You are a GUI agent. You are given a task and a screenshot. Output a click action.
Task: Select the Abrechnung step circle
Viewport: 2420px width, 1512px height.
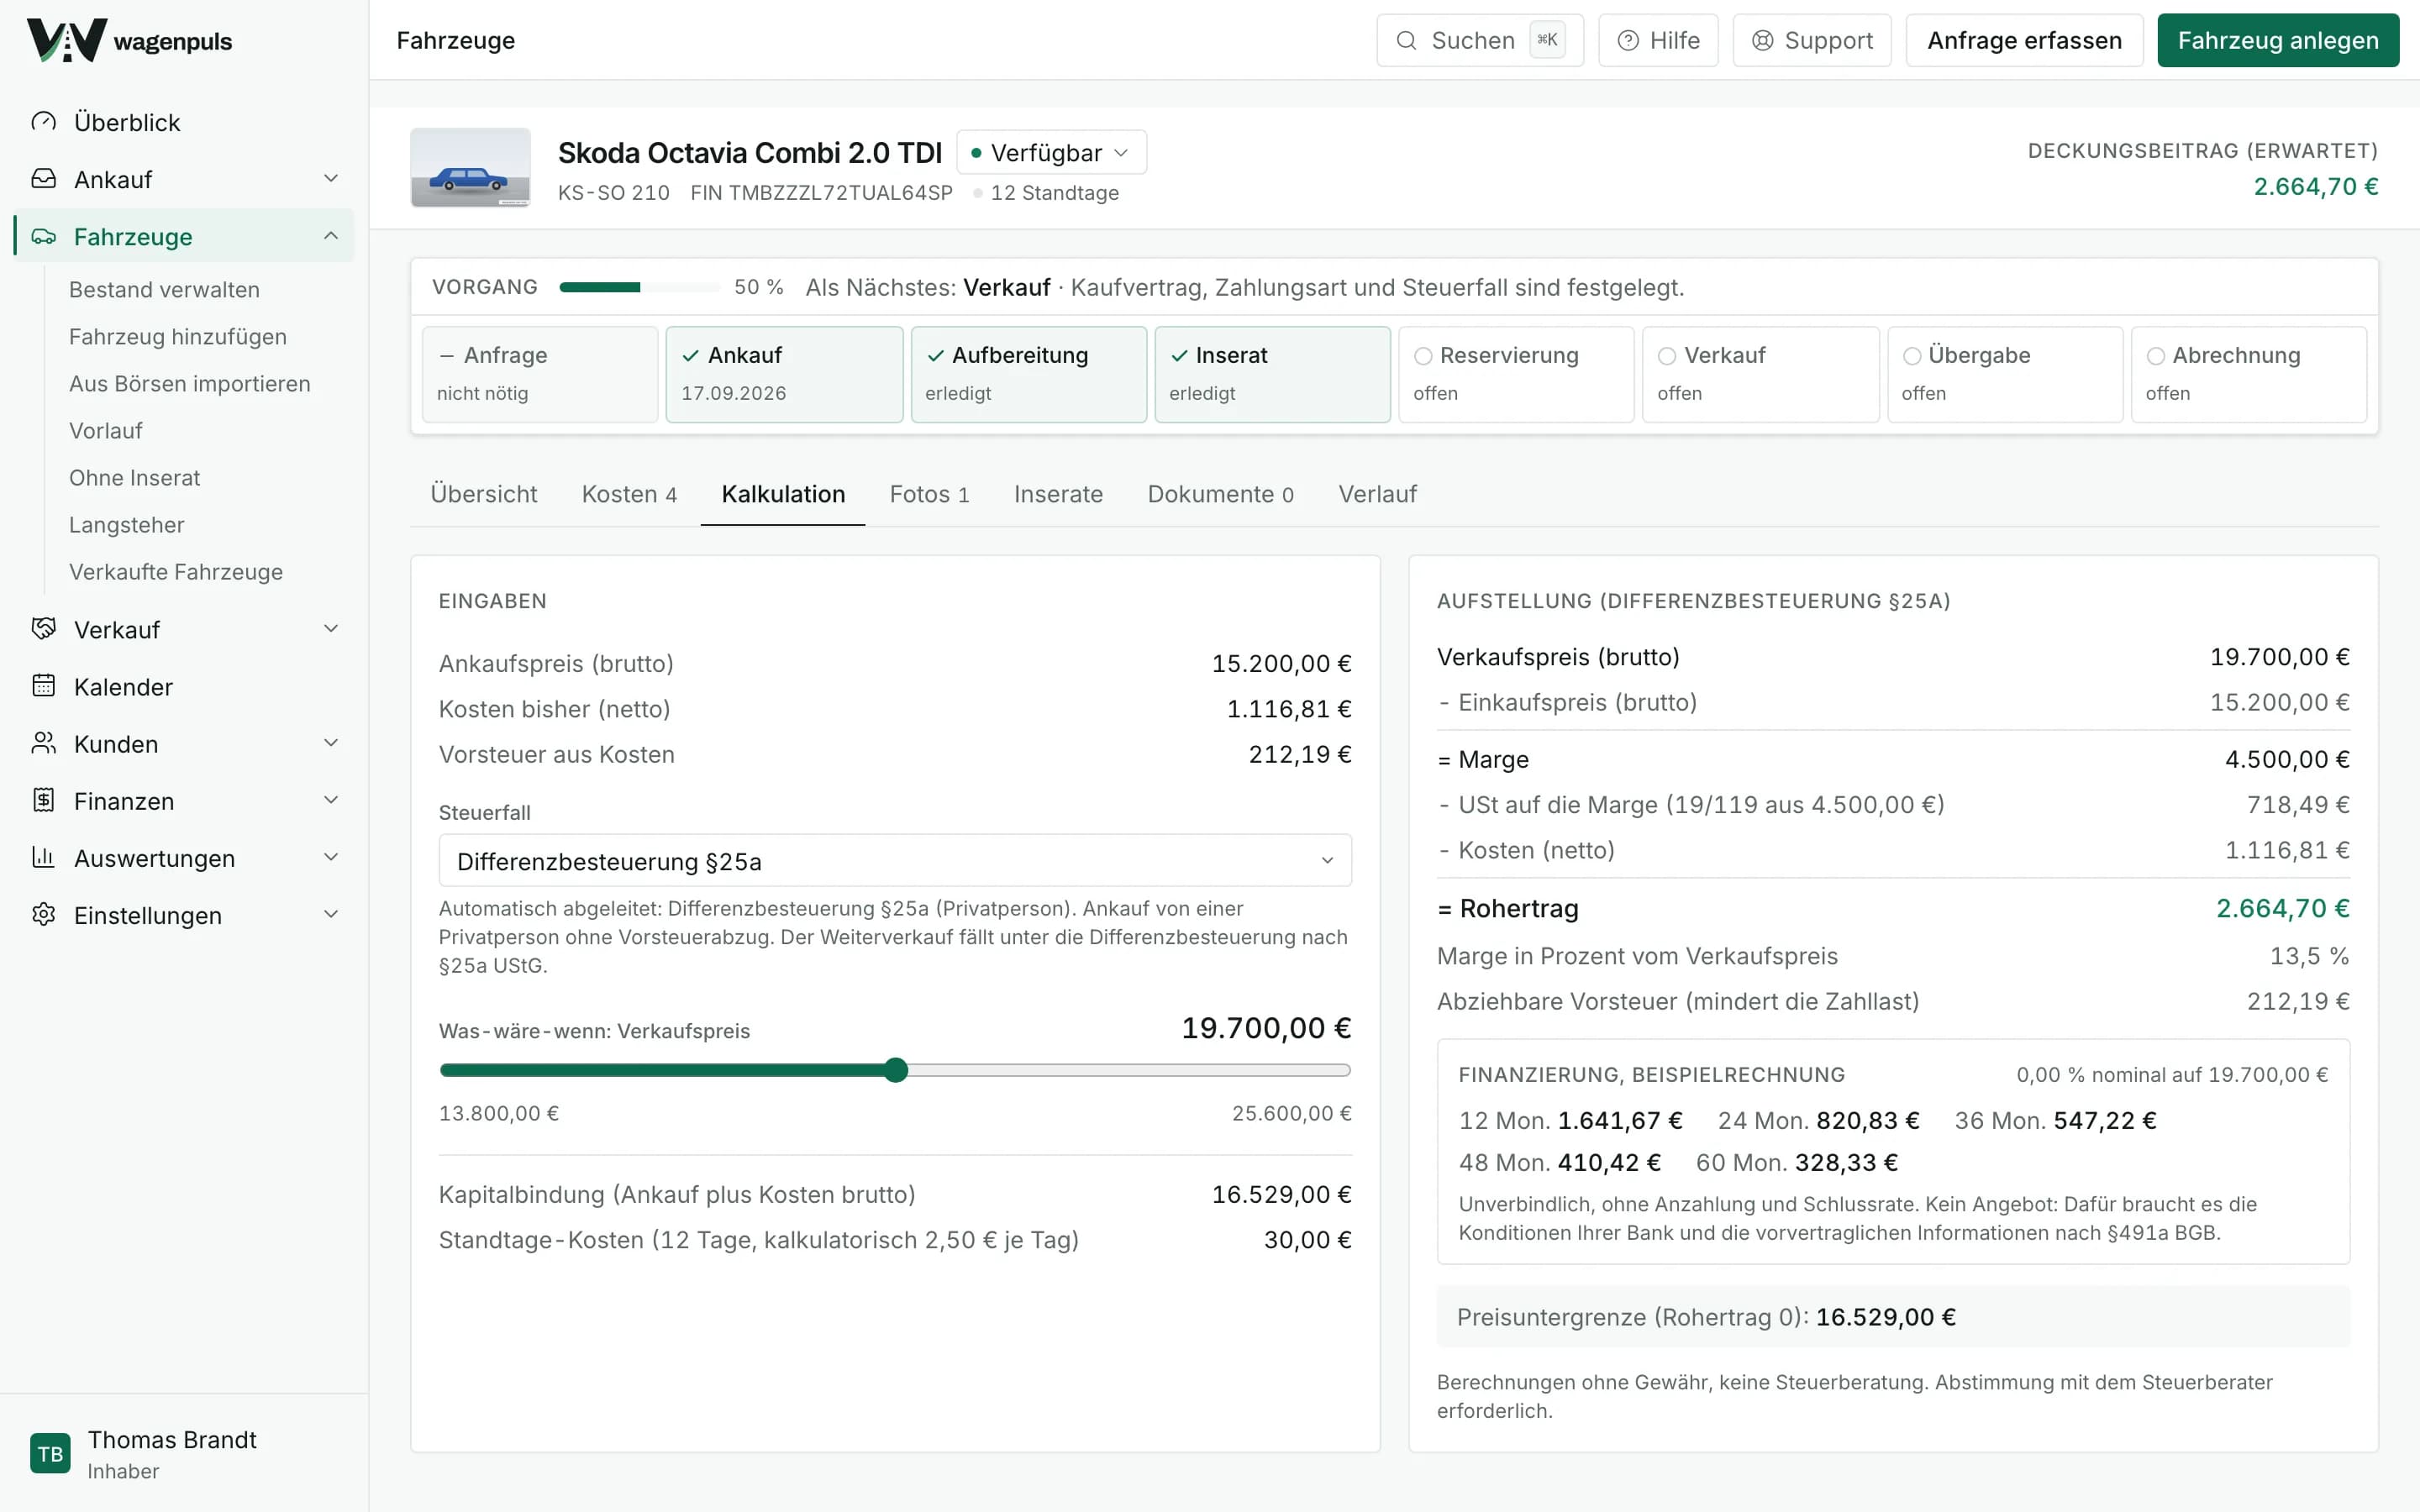coord(2156,356)
